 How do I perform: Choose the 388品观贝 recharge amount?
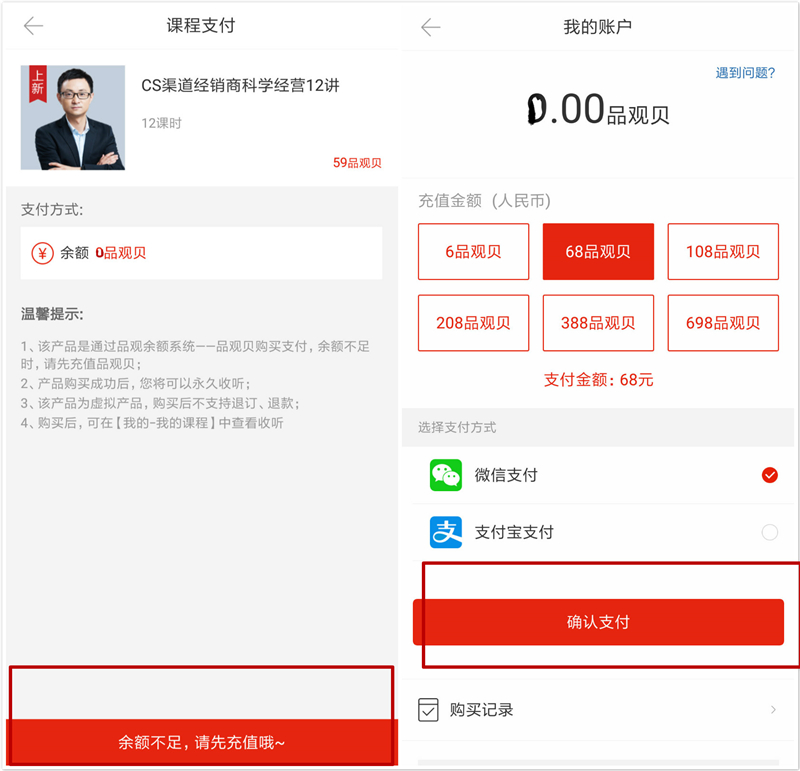(598, 323)
